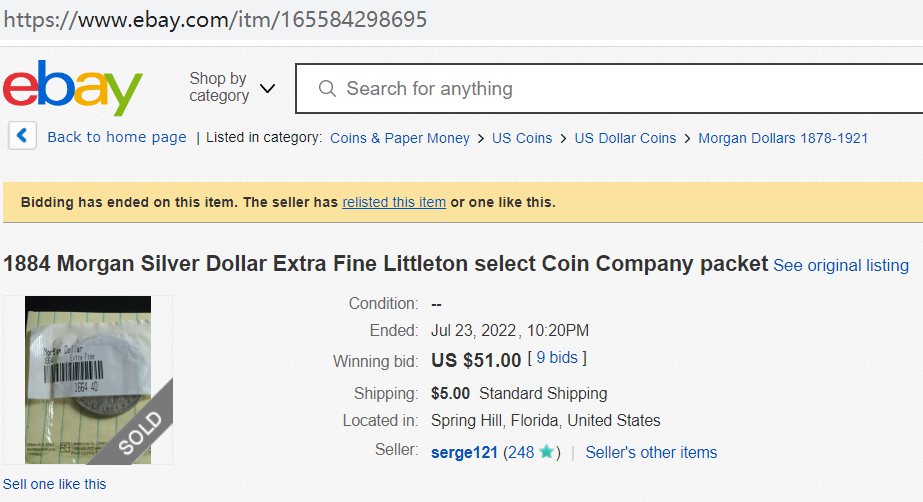The height and width of the screenshot is (502, 923).
Task: Browse the Seller's other items link
Action: coord(651,452)
